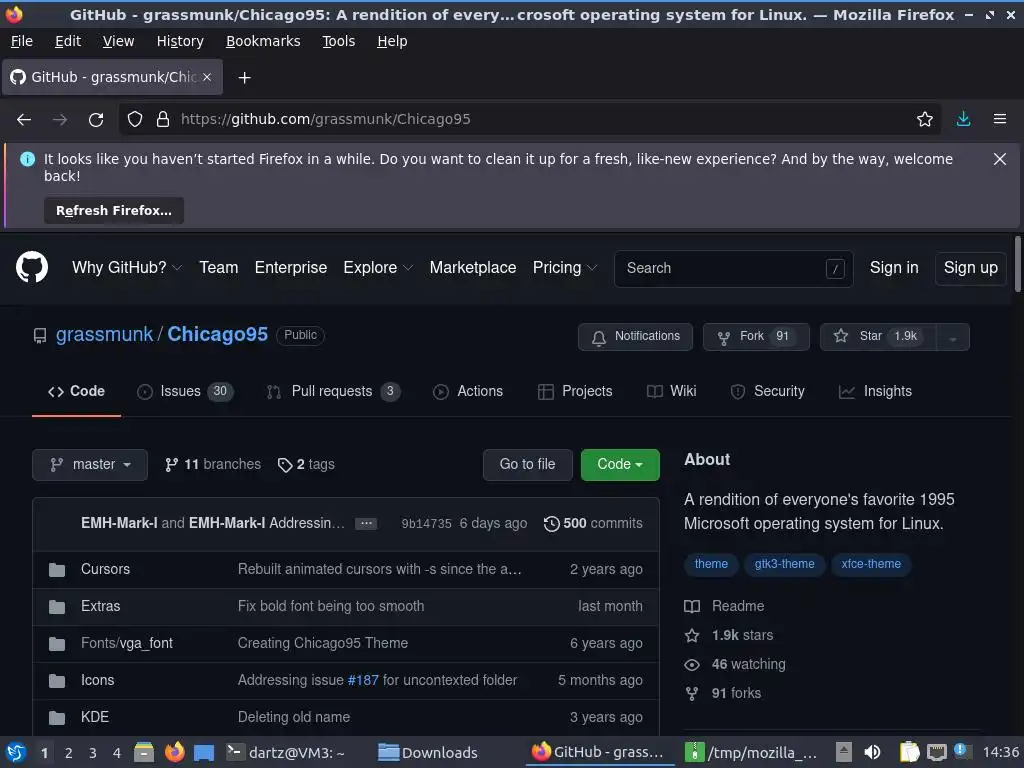Open the Firefox downloads panel
Screen dimensions: 1024x768
coord(963,119)
